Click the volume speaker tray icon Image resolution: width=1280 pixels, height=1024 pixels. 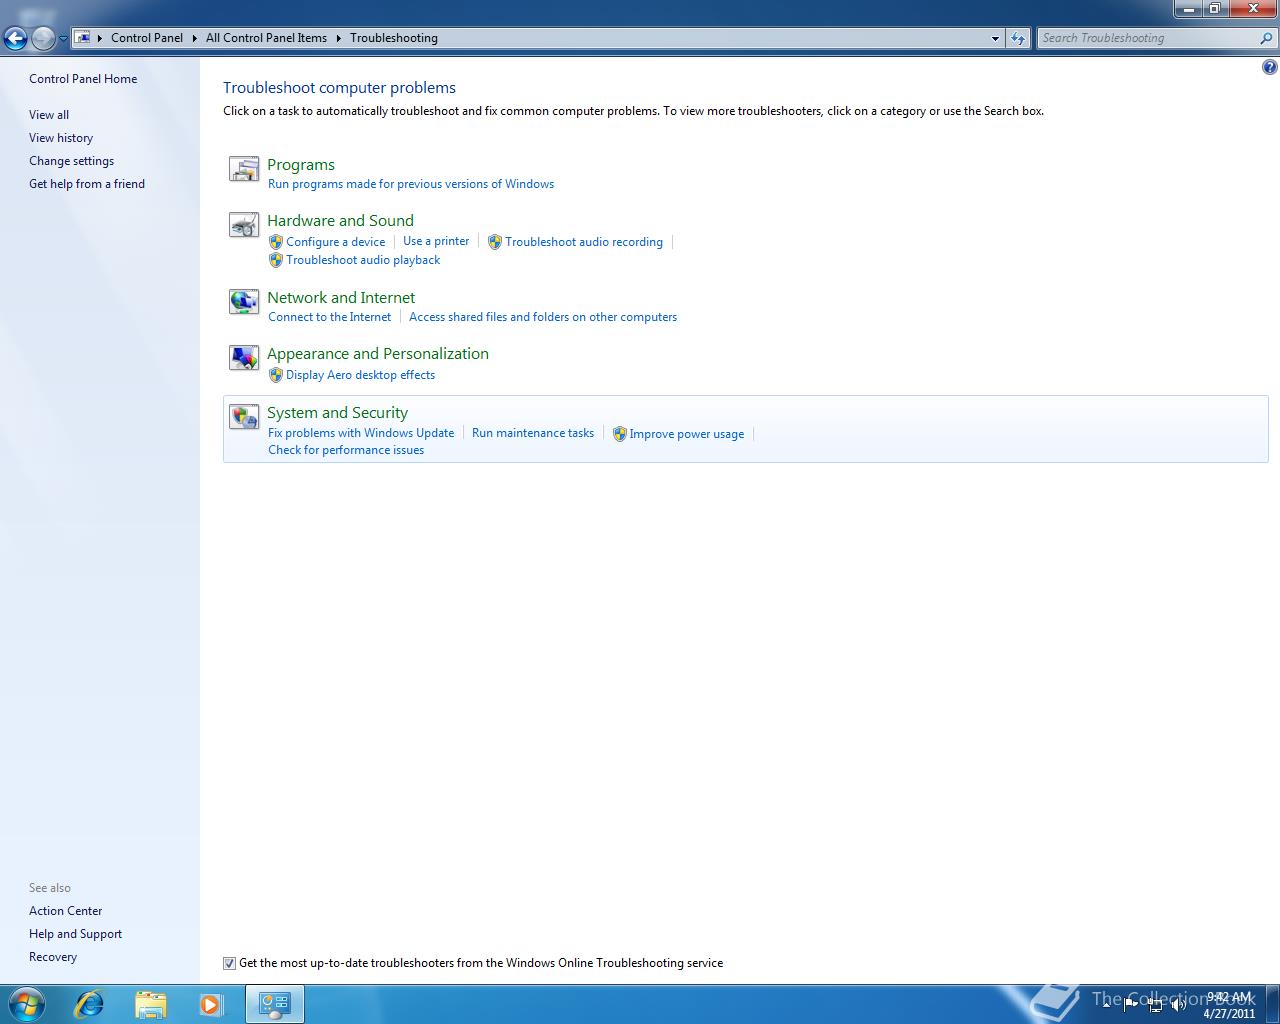click(1179, 1005)
